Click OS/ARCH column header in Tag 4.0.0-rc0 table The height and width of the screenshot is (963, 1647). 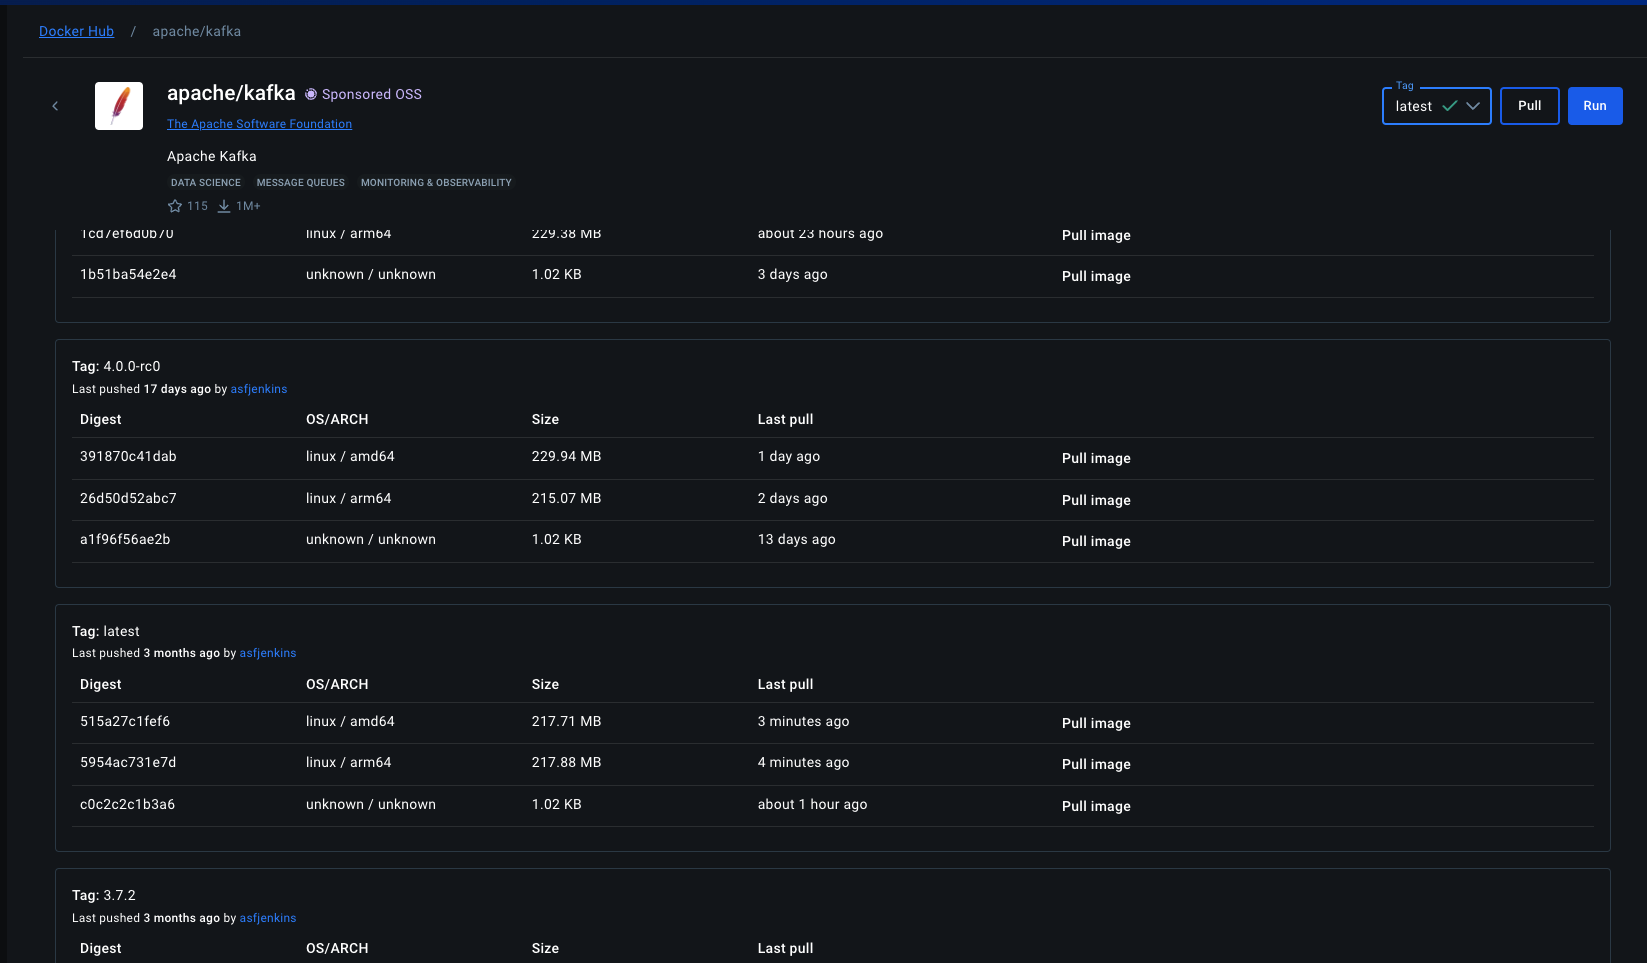(337, 419)
